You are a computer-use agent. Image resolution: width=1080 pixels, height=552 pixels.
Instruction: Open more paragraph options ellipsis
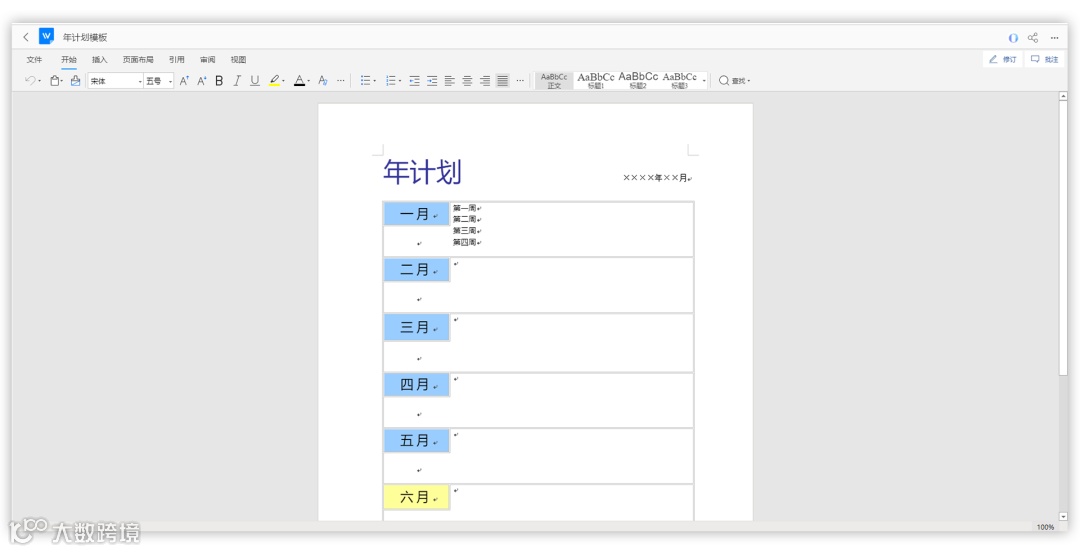[520, 81]
